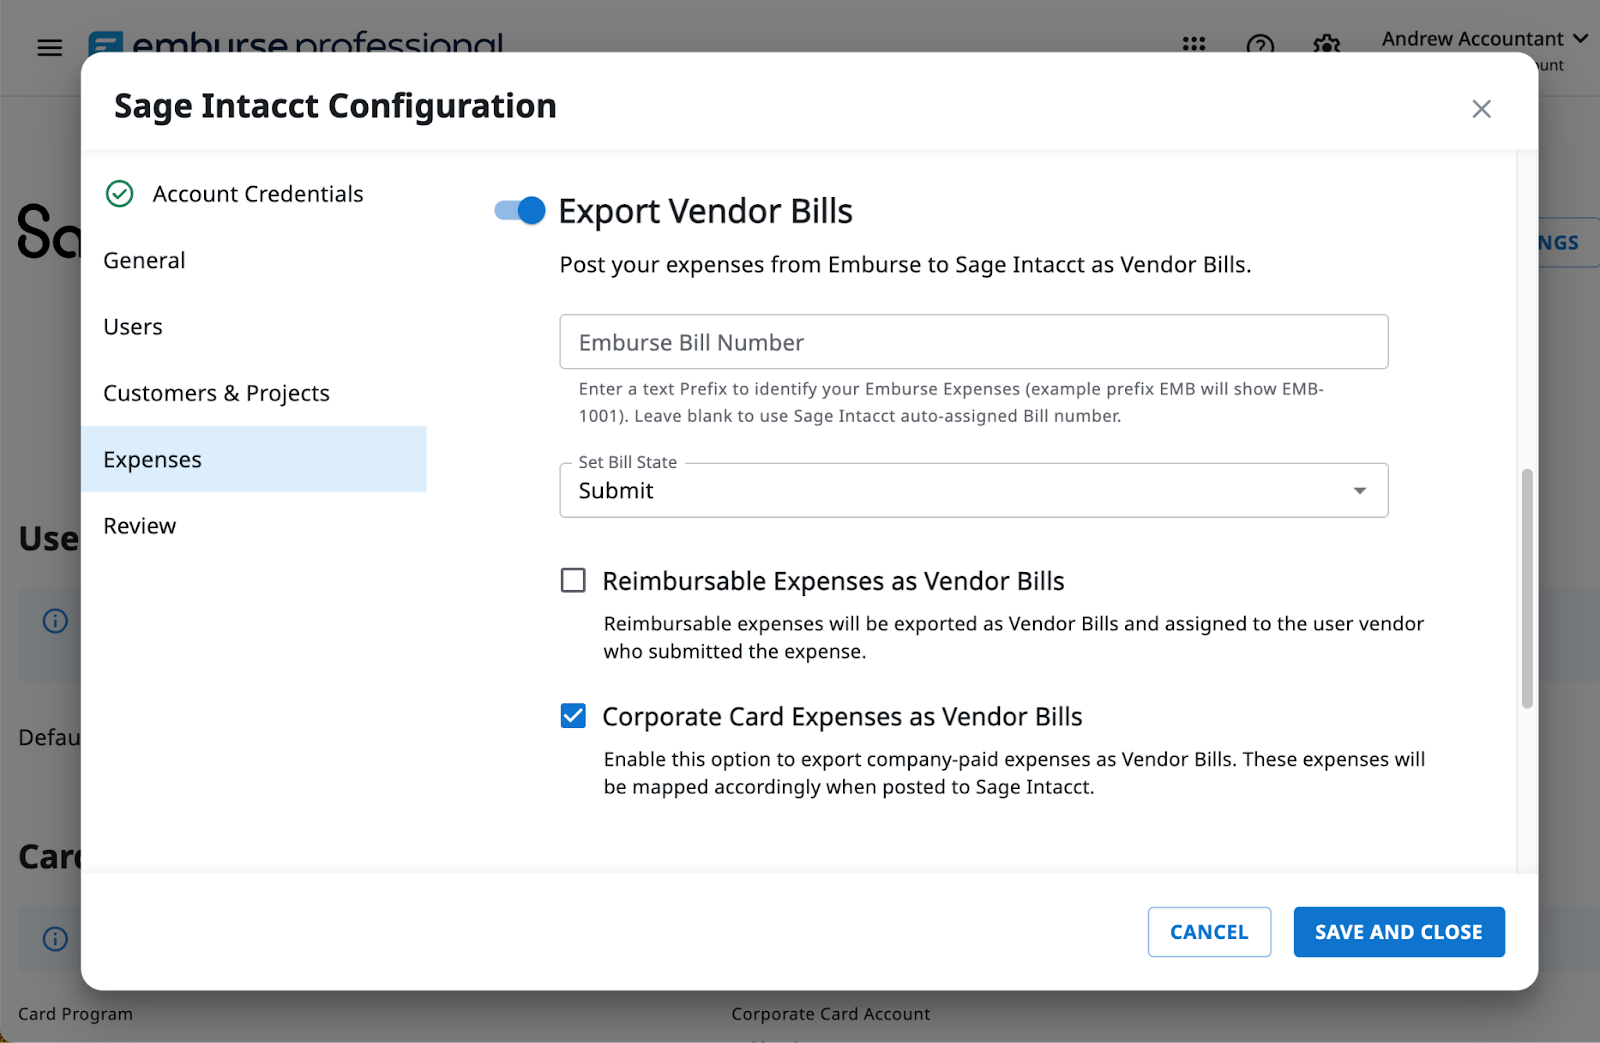Open the help question mark icon

click(x=1260, y=44)
